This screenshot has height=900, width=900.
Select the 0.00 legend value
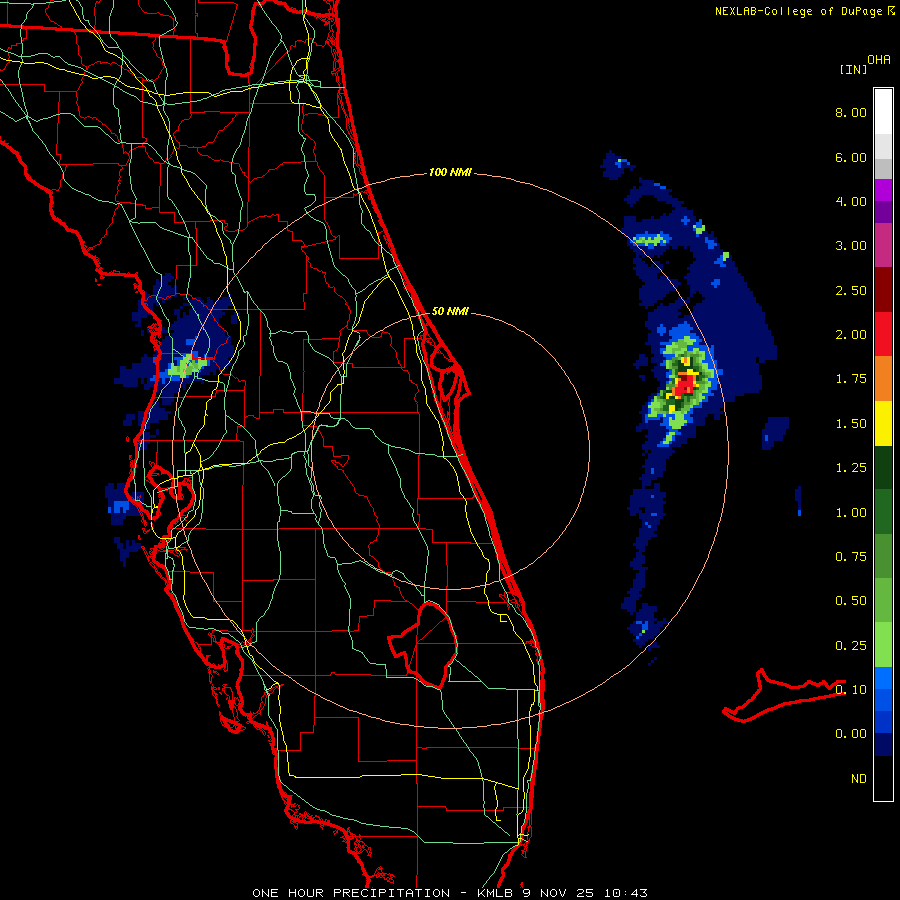point(851,734)
